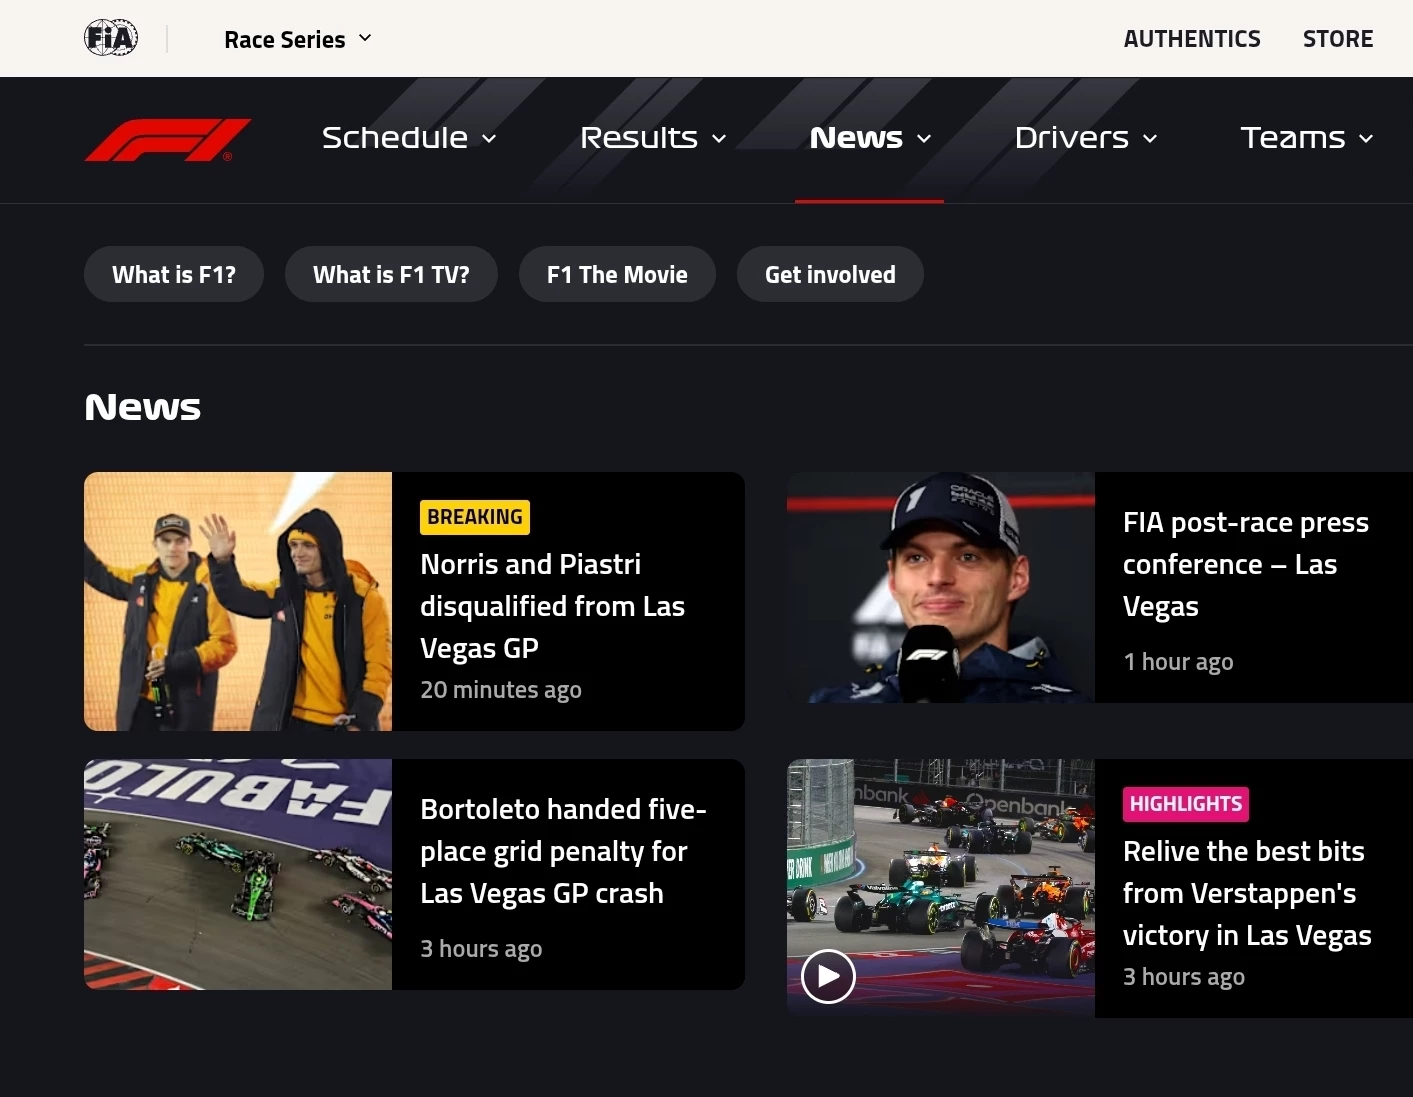Select the Drivers navigation item

(x=1072, y=138)
